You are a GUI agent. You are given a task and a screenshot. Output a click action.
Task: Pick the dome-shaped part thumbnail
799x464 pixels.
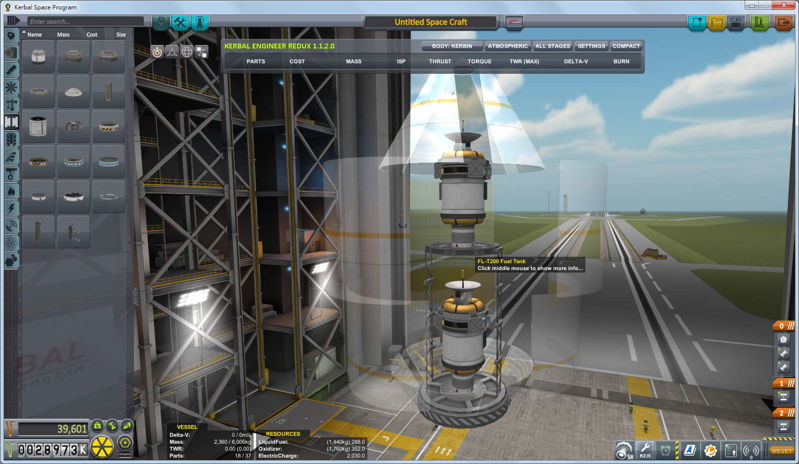click(x=73, y=91)
